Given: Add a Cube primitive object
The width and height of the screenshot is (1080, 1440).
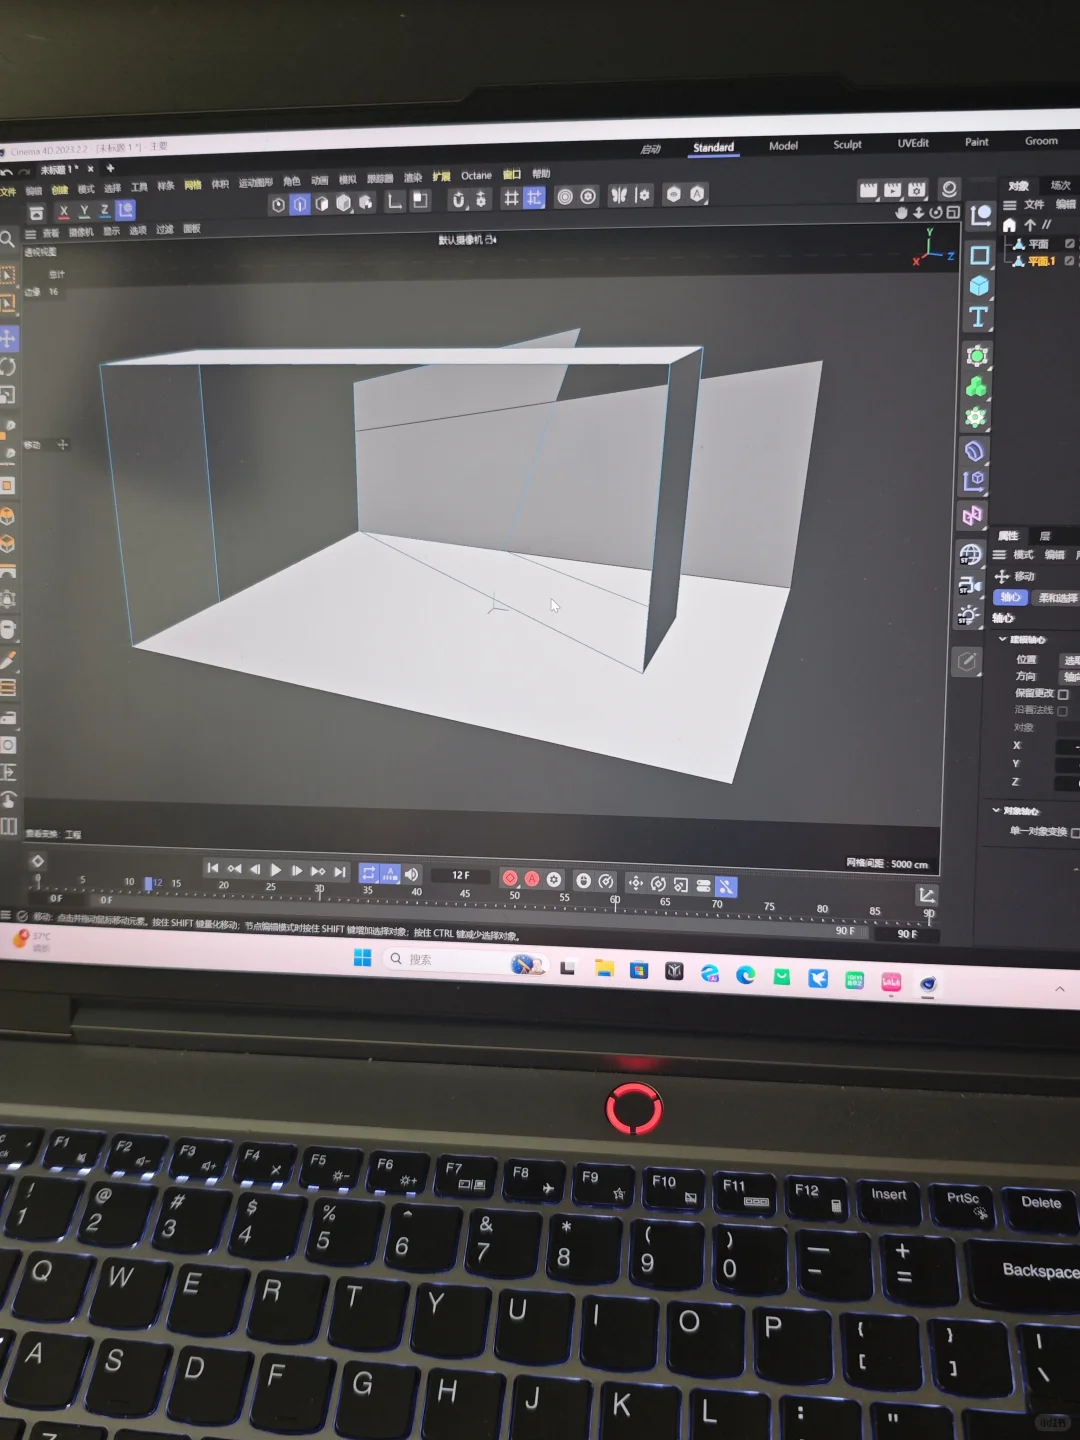Looking at the screenshot, I should 980,286.
